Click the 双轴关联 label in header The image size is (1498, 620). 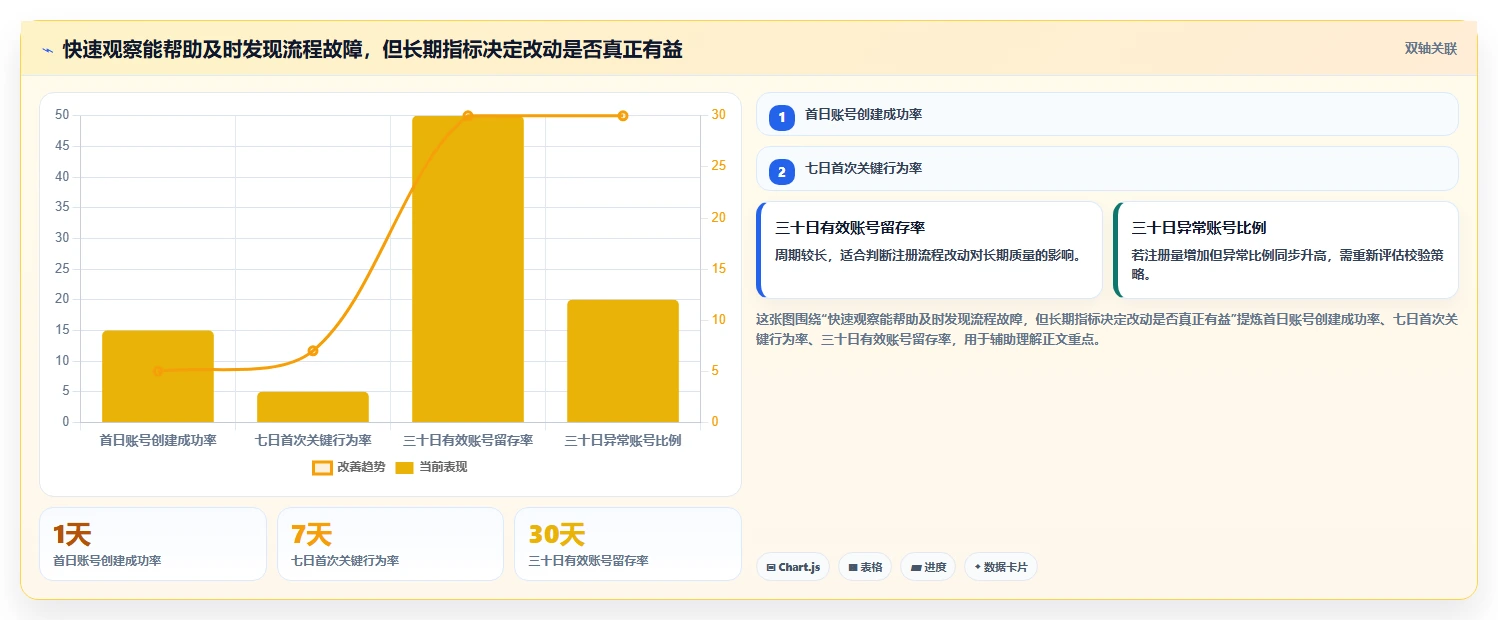(x=1430, y=48)
